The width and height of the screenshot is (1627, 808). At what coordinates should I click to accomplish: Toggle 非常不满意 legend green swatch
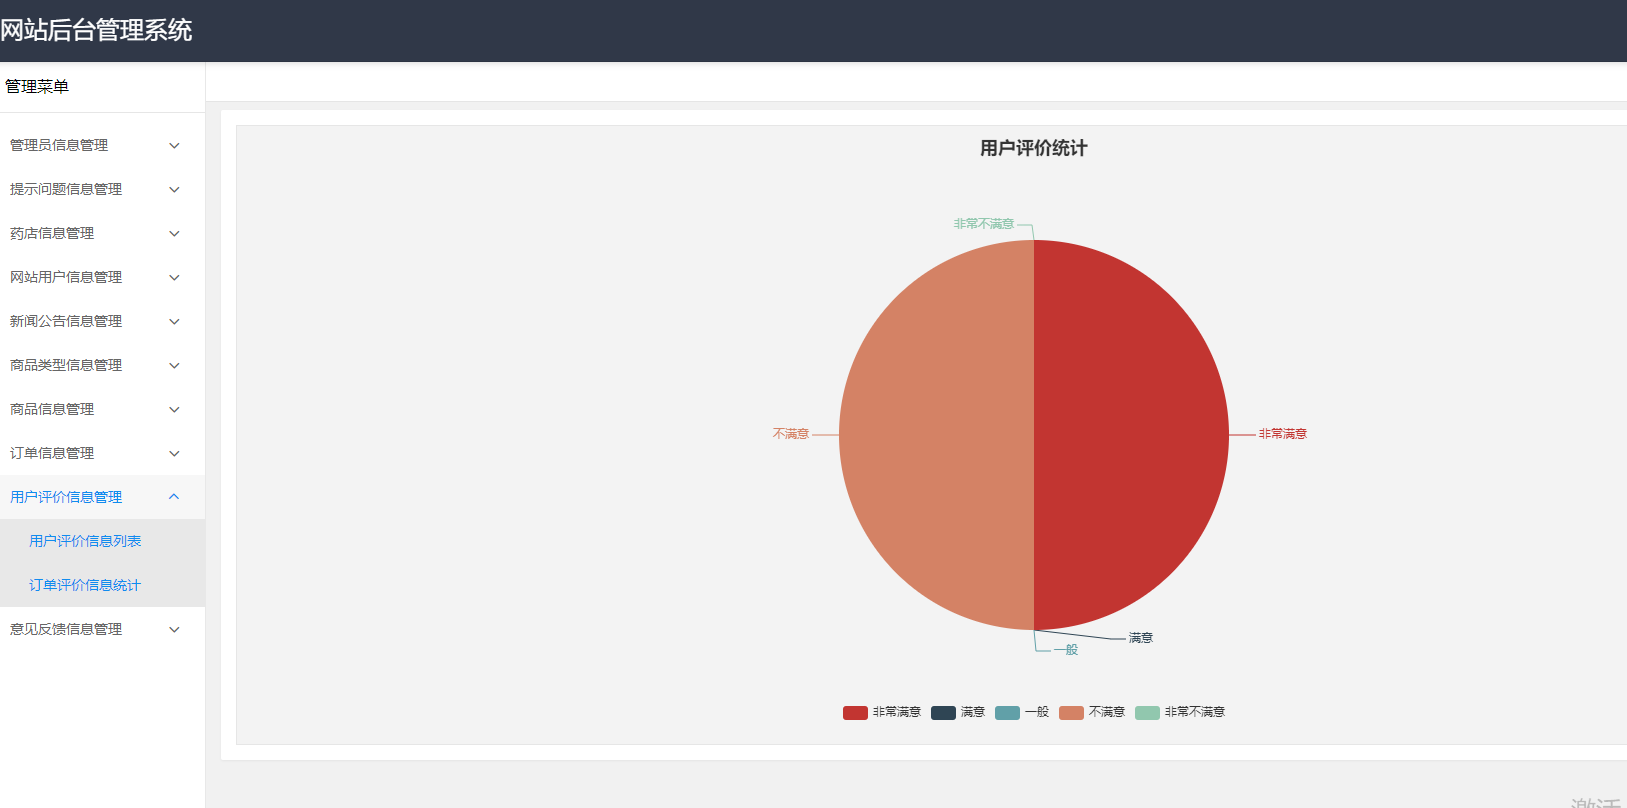point(1147,712)
